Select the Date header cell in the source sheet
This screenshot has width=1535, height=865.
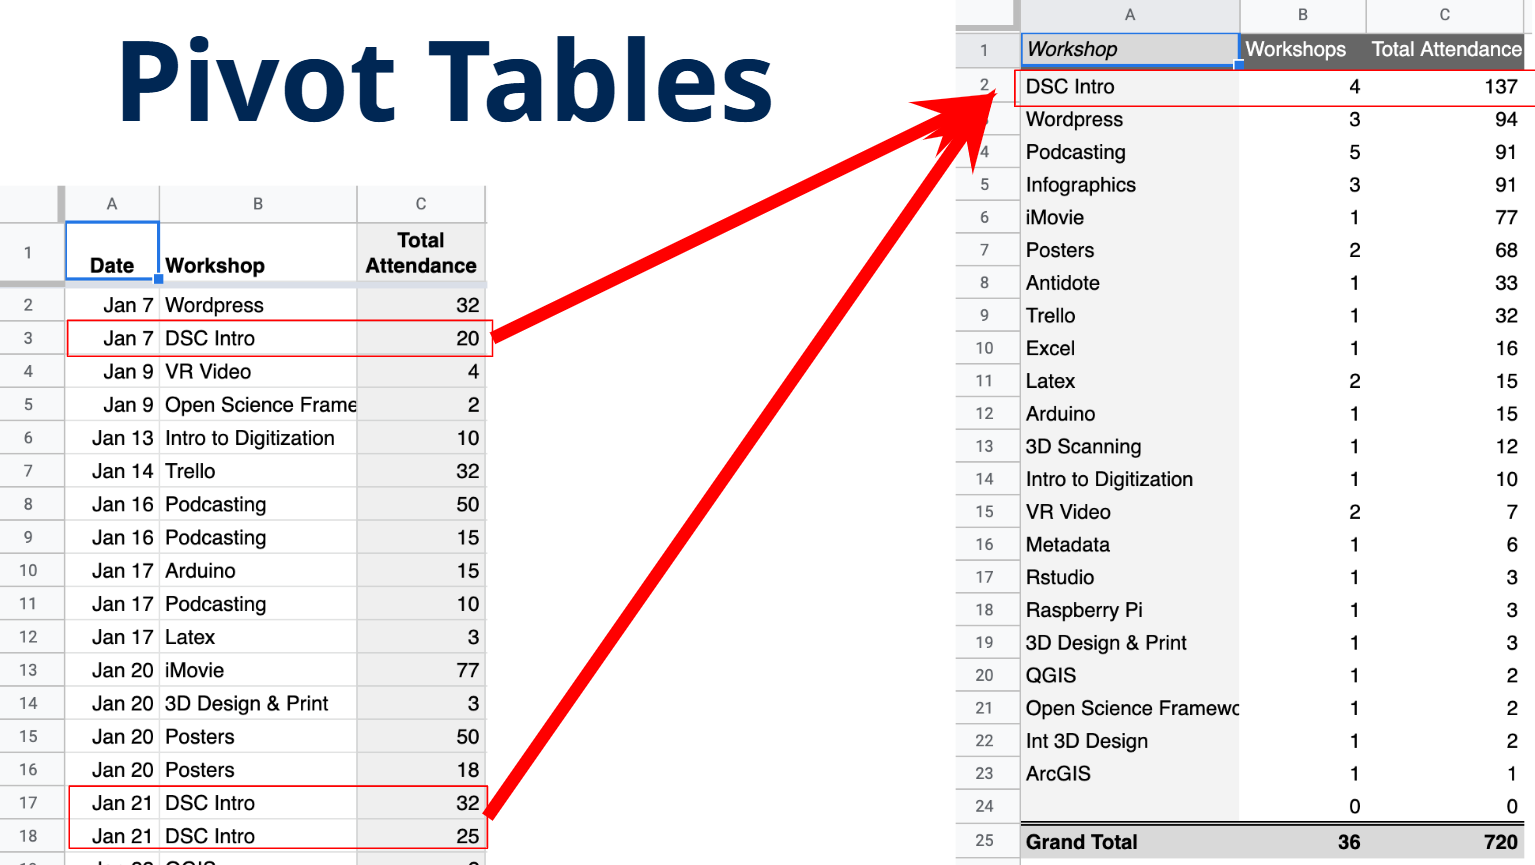pyautogui.click(x=112, y=252)
